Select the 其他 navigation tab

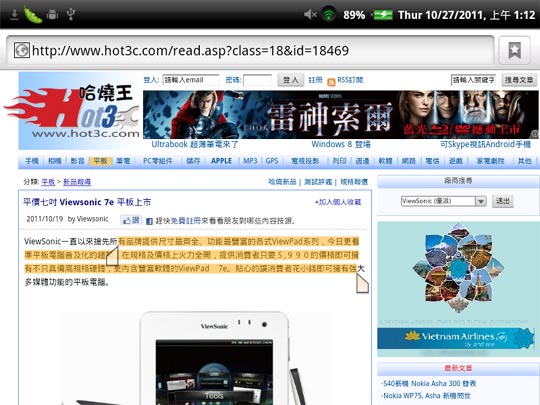pyautogui.click(x=525, y=161)
